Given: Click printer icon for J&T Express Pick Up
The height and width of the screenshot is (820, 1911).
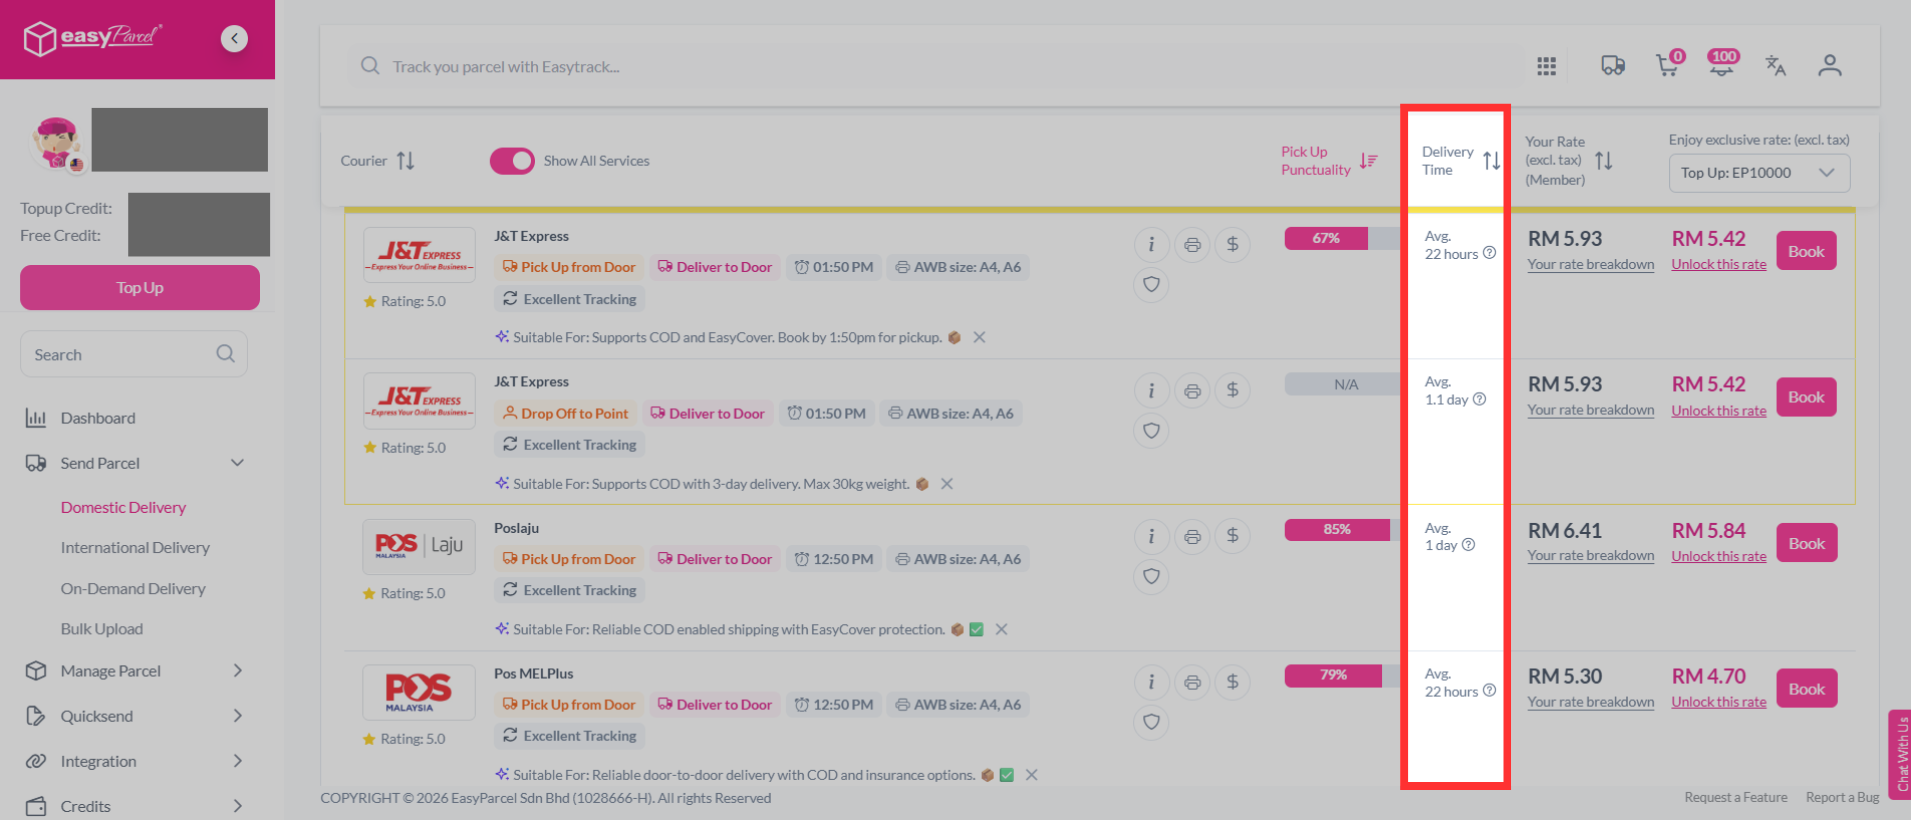Looking at the screenshot, I should (x=1192, y=244).
